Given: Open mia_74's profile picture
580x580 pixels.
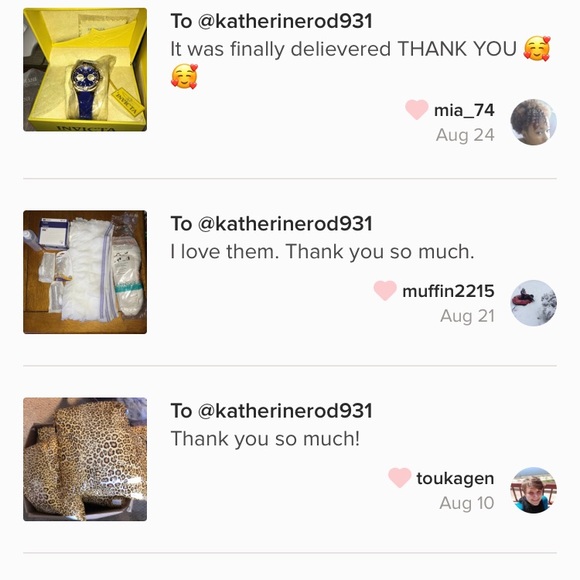Looking at the screenshot, I should (x=533, y=122).
